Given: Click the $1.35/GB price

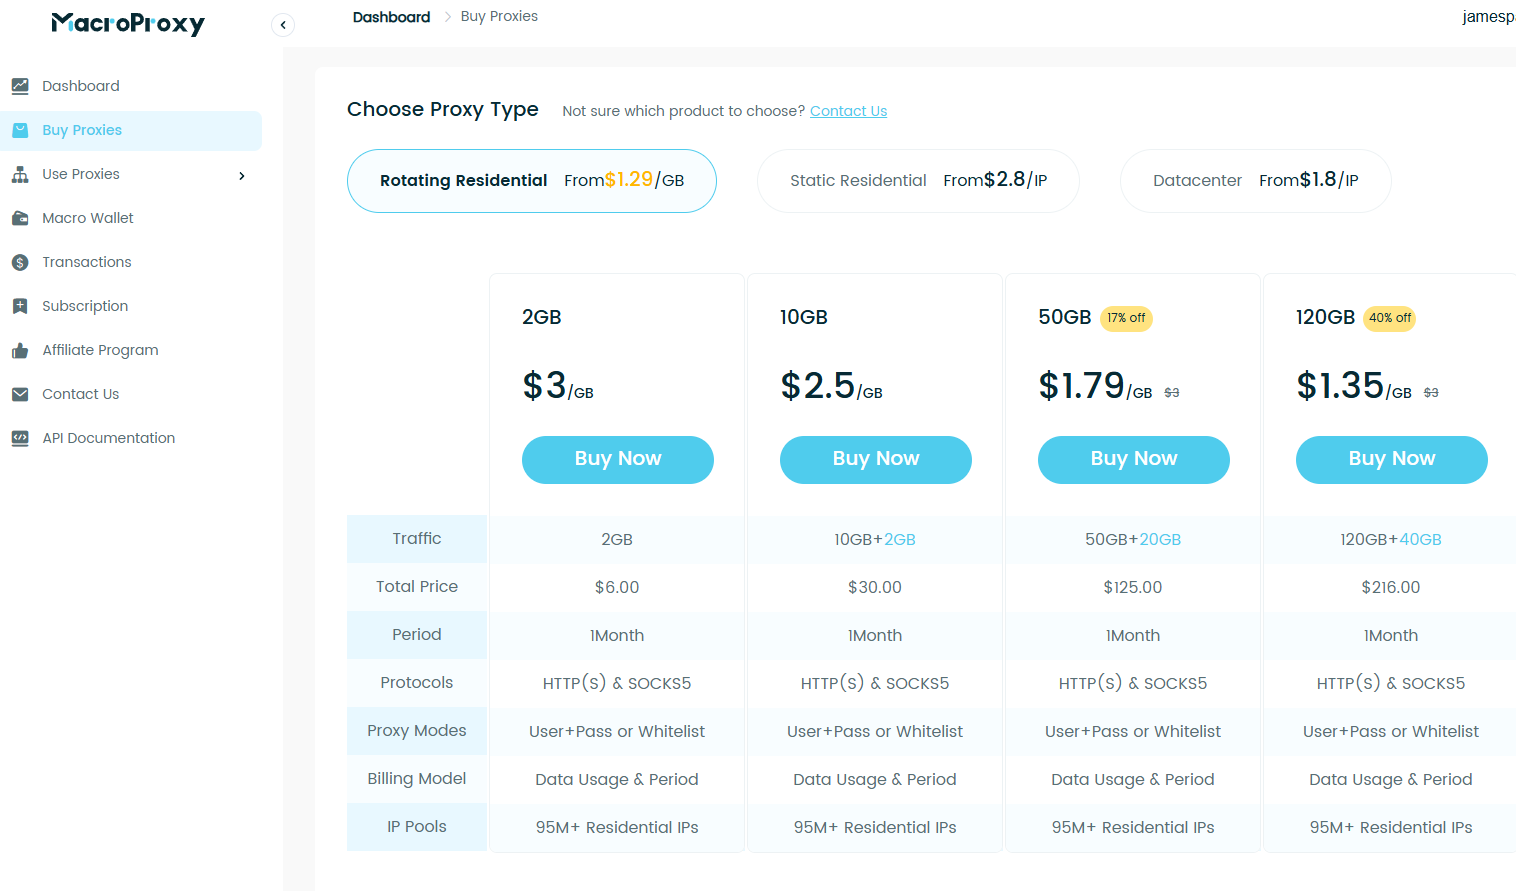Looking at the screenshot, I should 1354,386.
